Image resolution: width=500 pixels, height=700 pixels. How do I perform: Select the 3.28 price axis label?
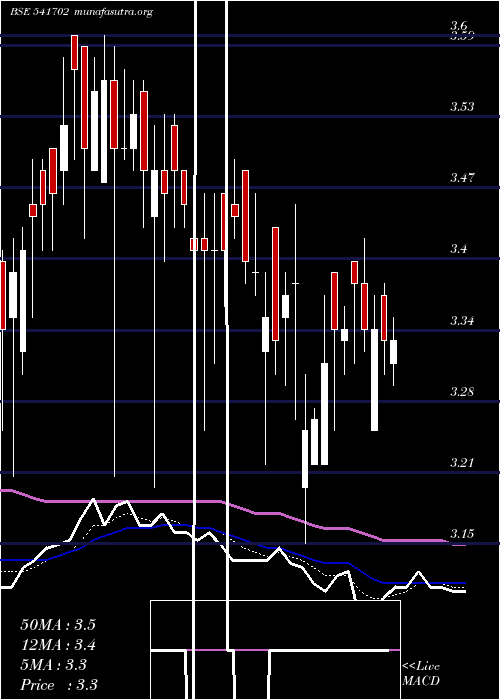pyautogui.click(x=462, y=392)
